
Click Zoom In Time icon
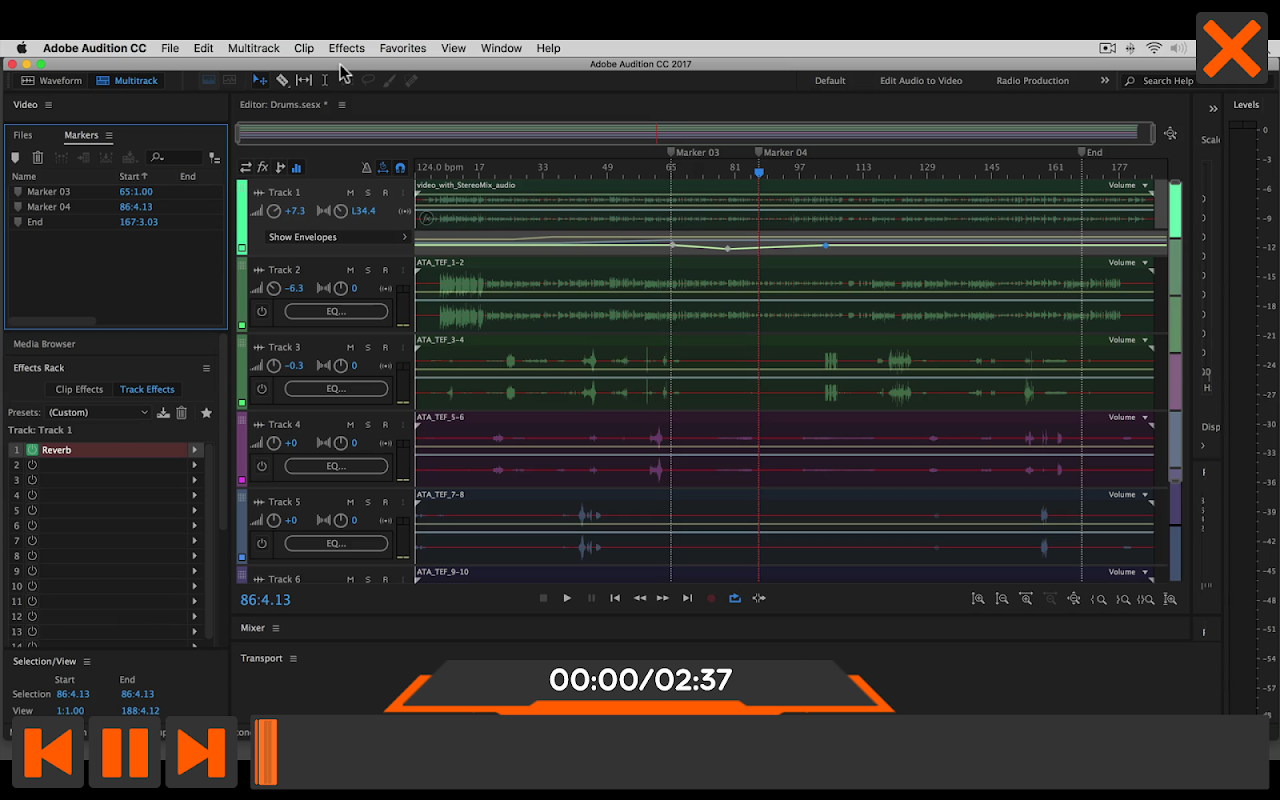[1026, 599]
